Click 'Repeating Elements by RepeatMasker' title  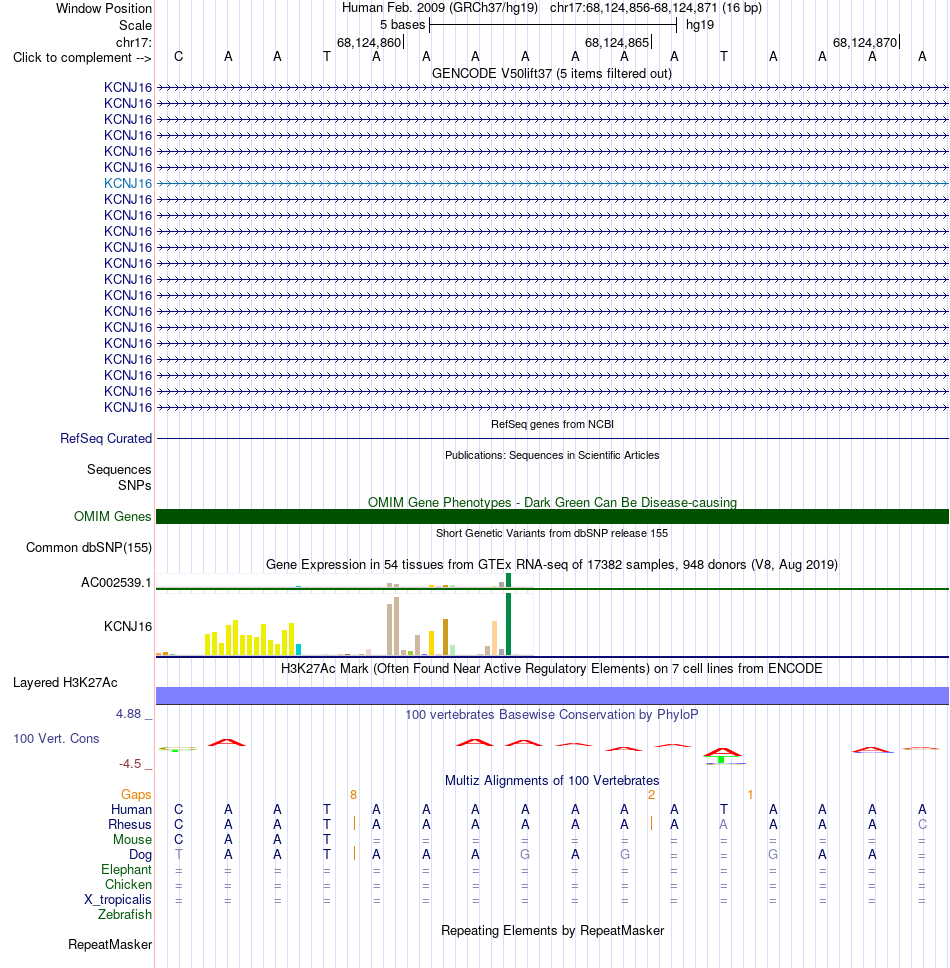coord(552,930)
